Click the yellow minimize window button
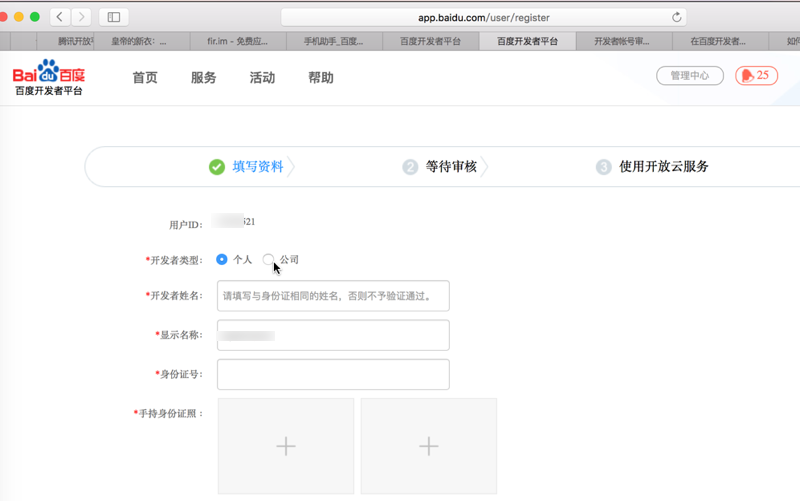 (x=19, y=17)
